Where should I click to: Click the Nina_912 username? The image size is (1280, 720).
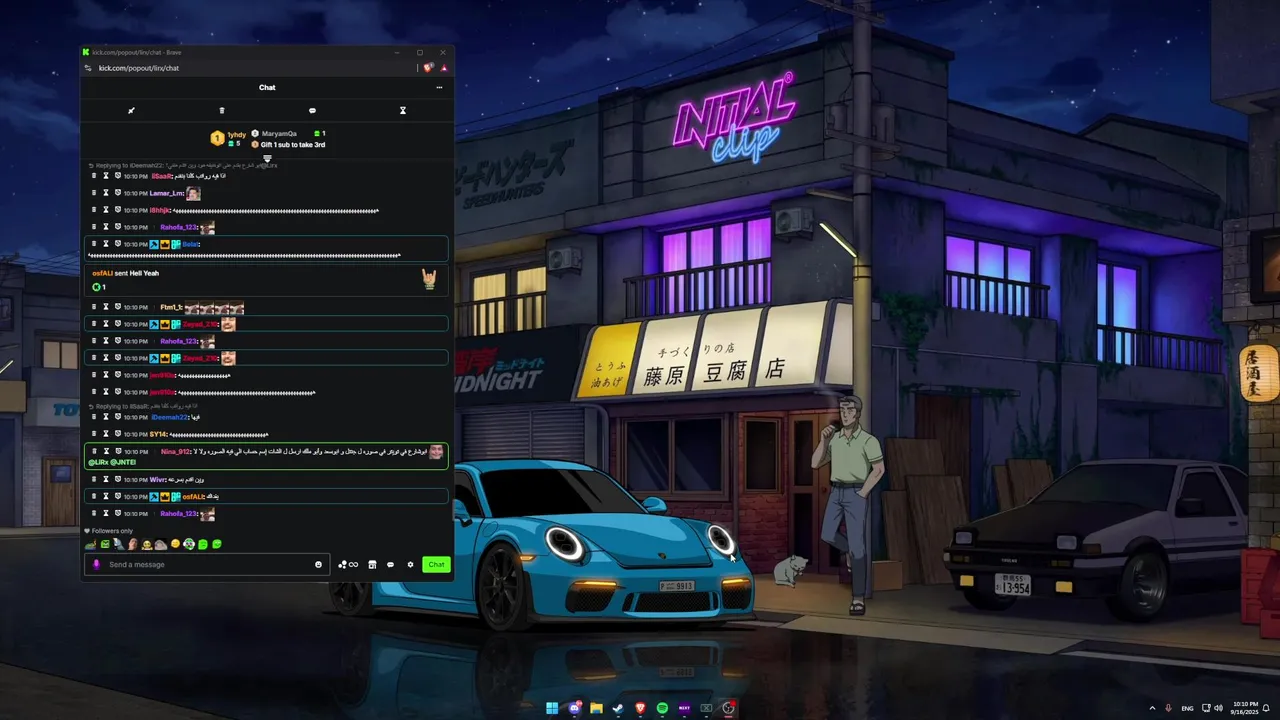click(175, 451)
